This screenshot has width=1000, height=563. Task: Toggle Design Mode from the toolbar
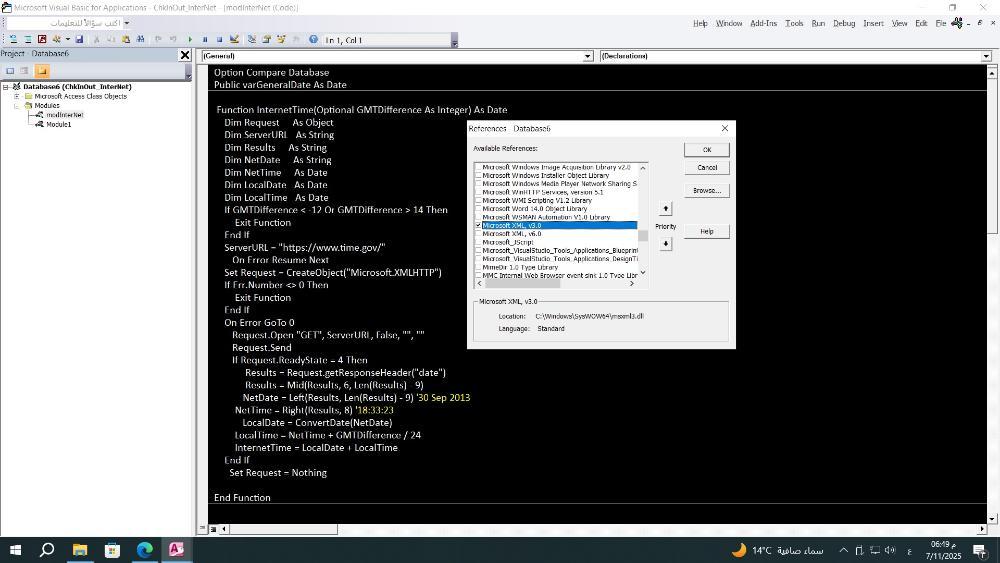coord(234,40)
